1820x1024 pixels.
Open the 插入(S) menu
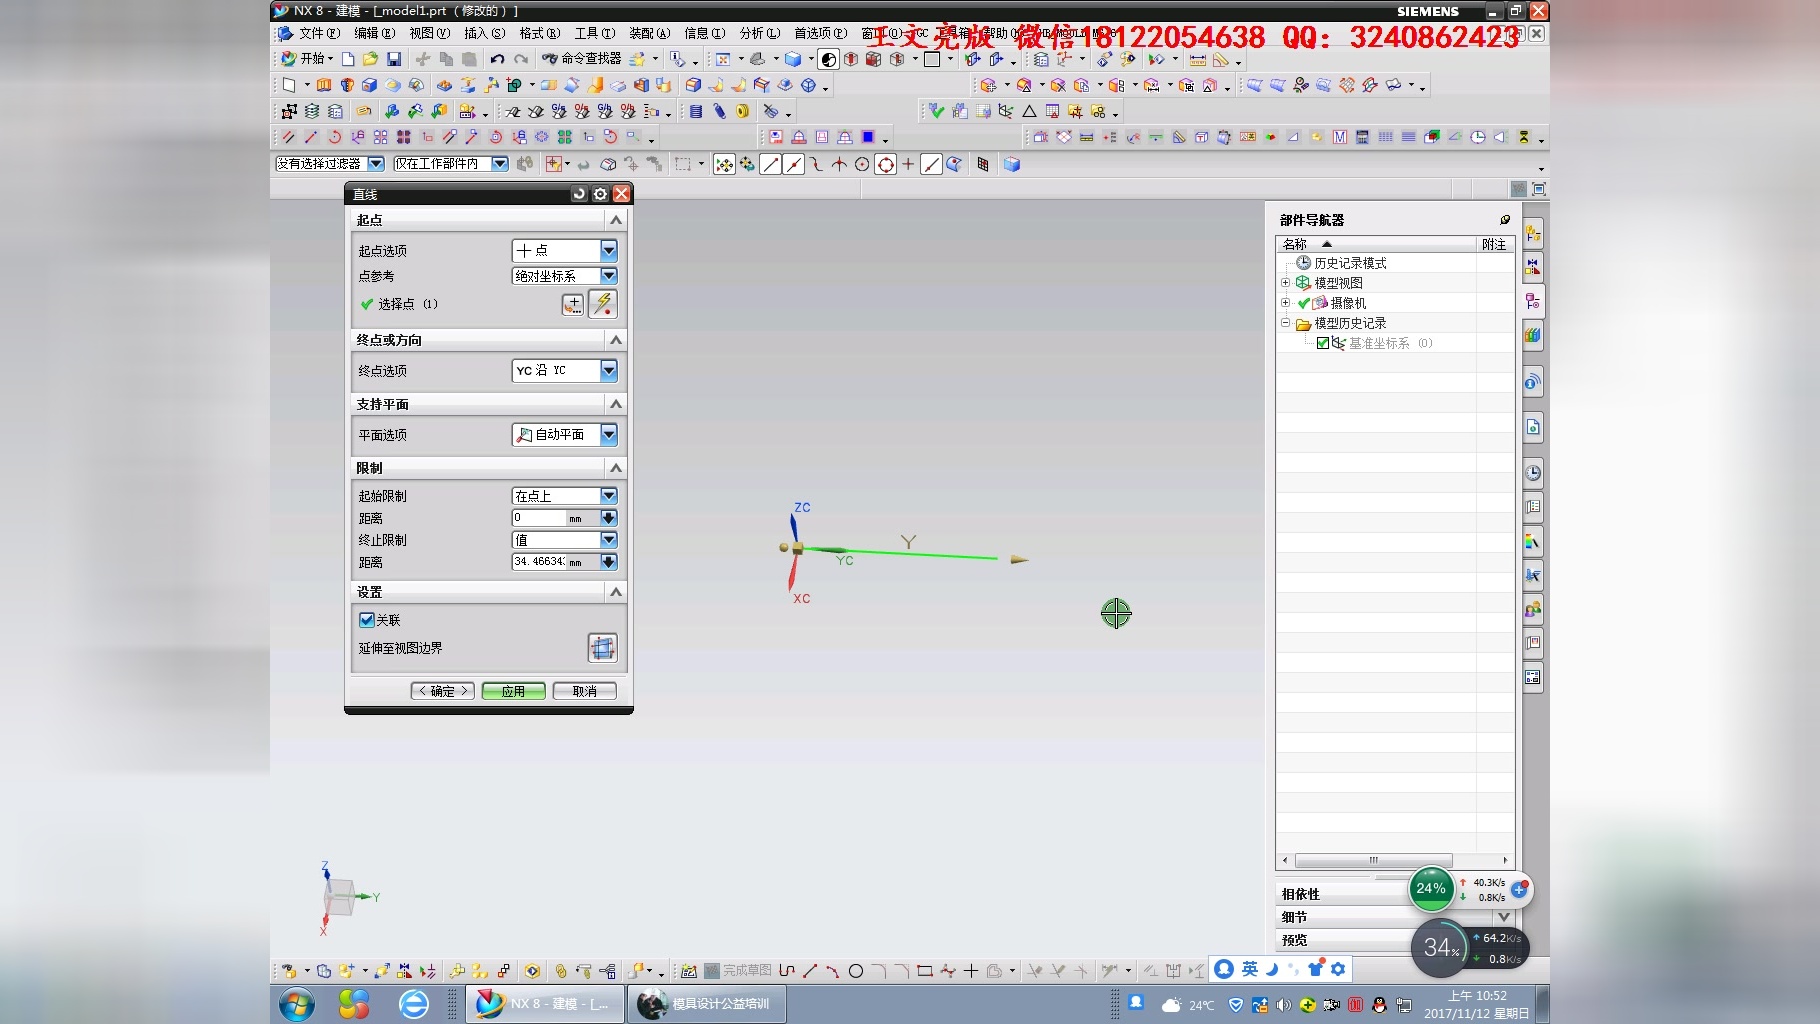pos(484,33)
